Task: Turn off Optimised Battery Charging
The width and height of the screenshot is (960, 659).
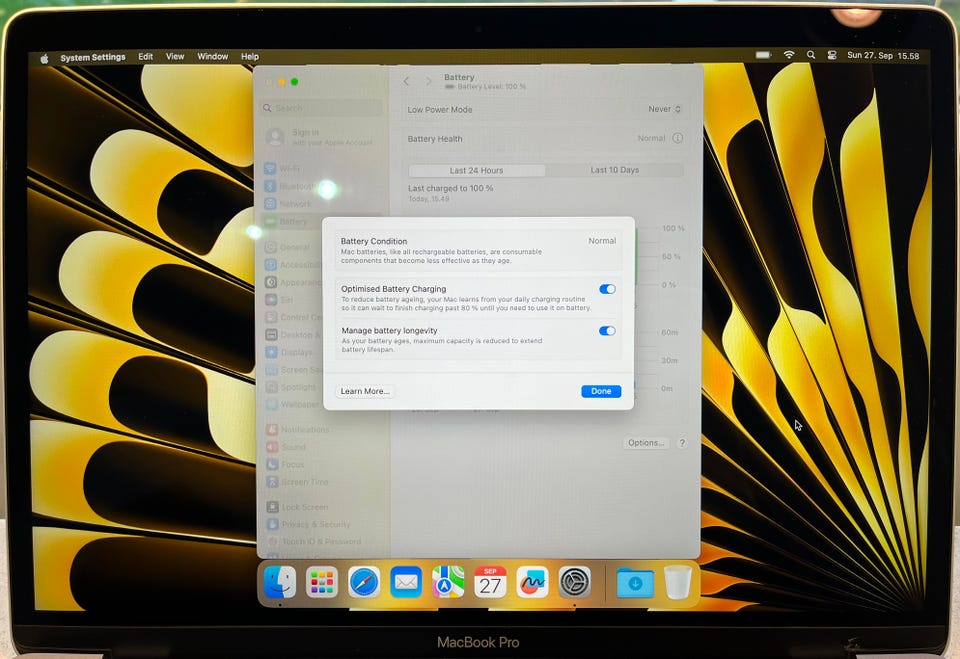Action: click(x=607, y=289)
